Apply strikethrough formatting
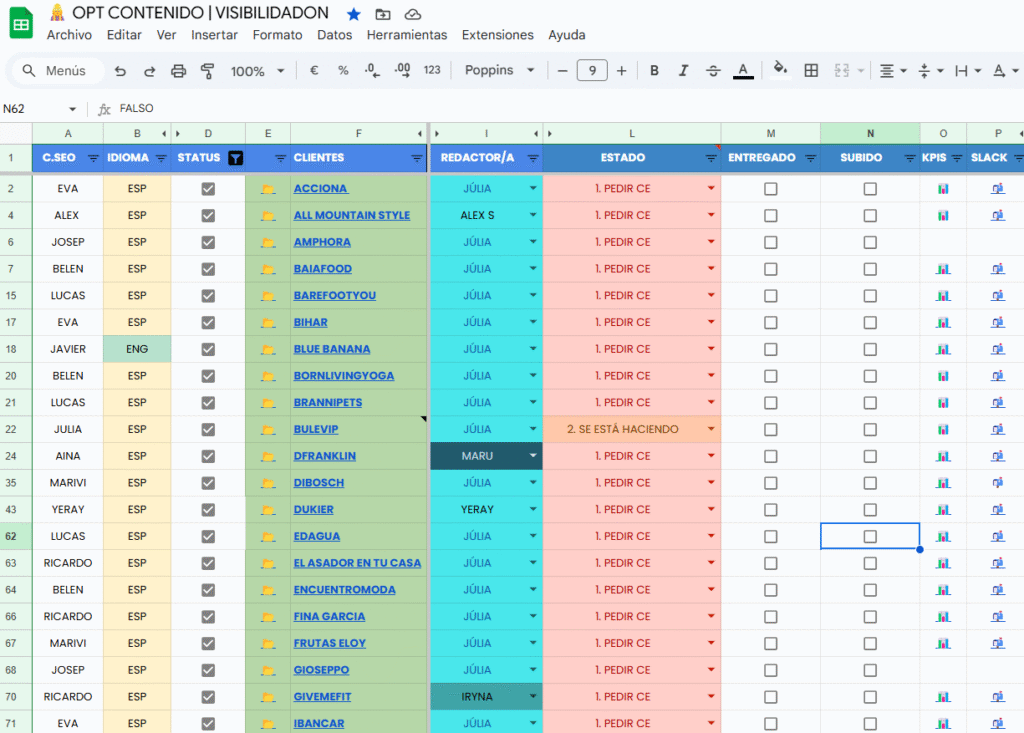Viewport: 1024px width, 733px height. coord(713,71)
